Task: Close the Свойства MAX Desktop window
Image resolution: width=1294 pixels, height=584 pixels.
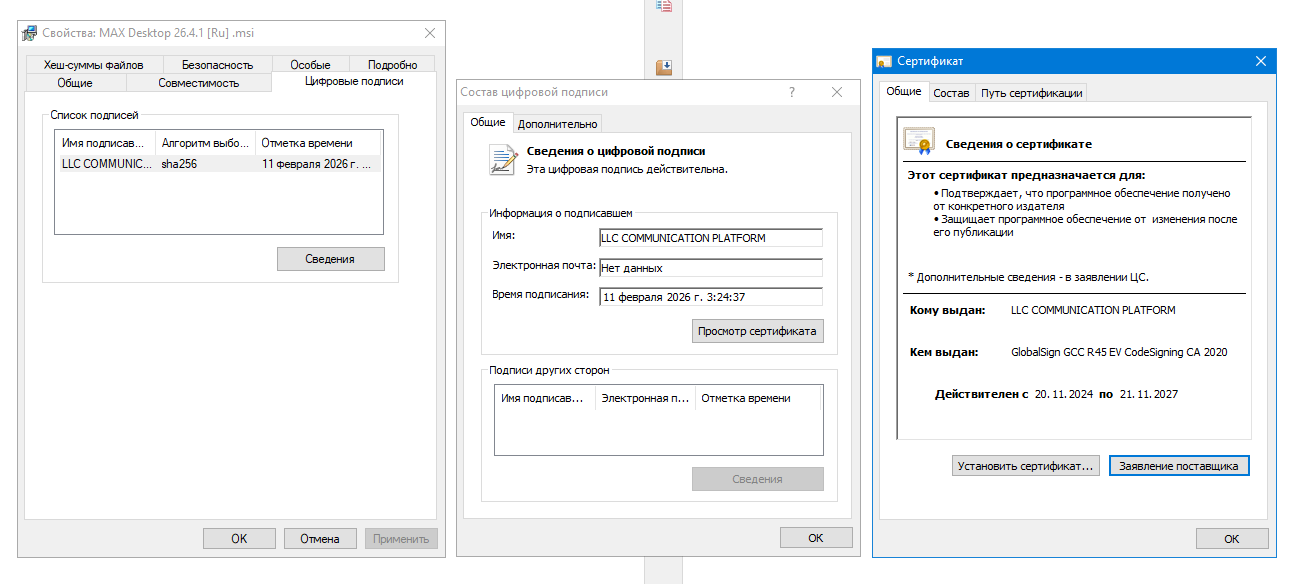Action: click(x=430, y=33)
